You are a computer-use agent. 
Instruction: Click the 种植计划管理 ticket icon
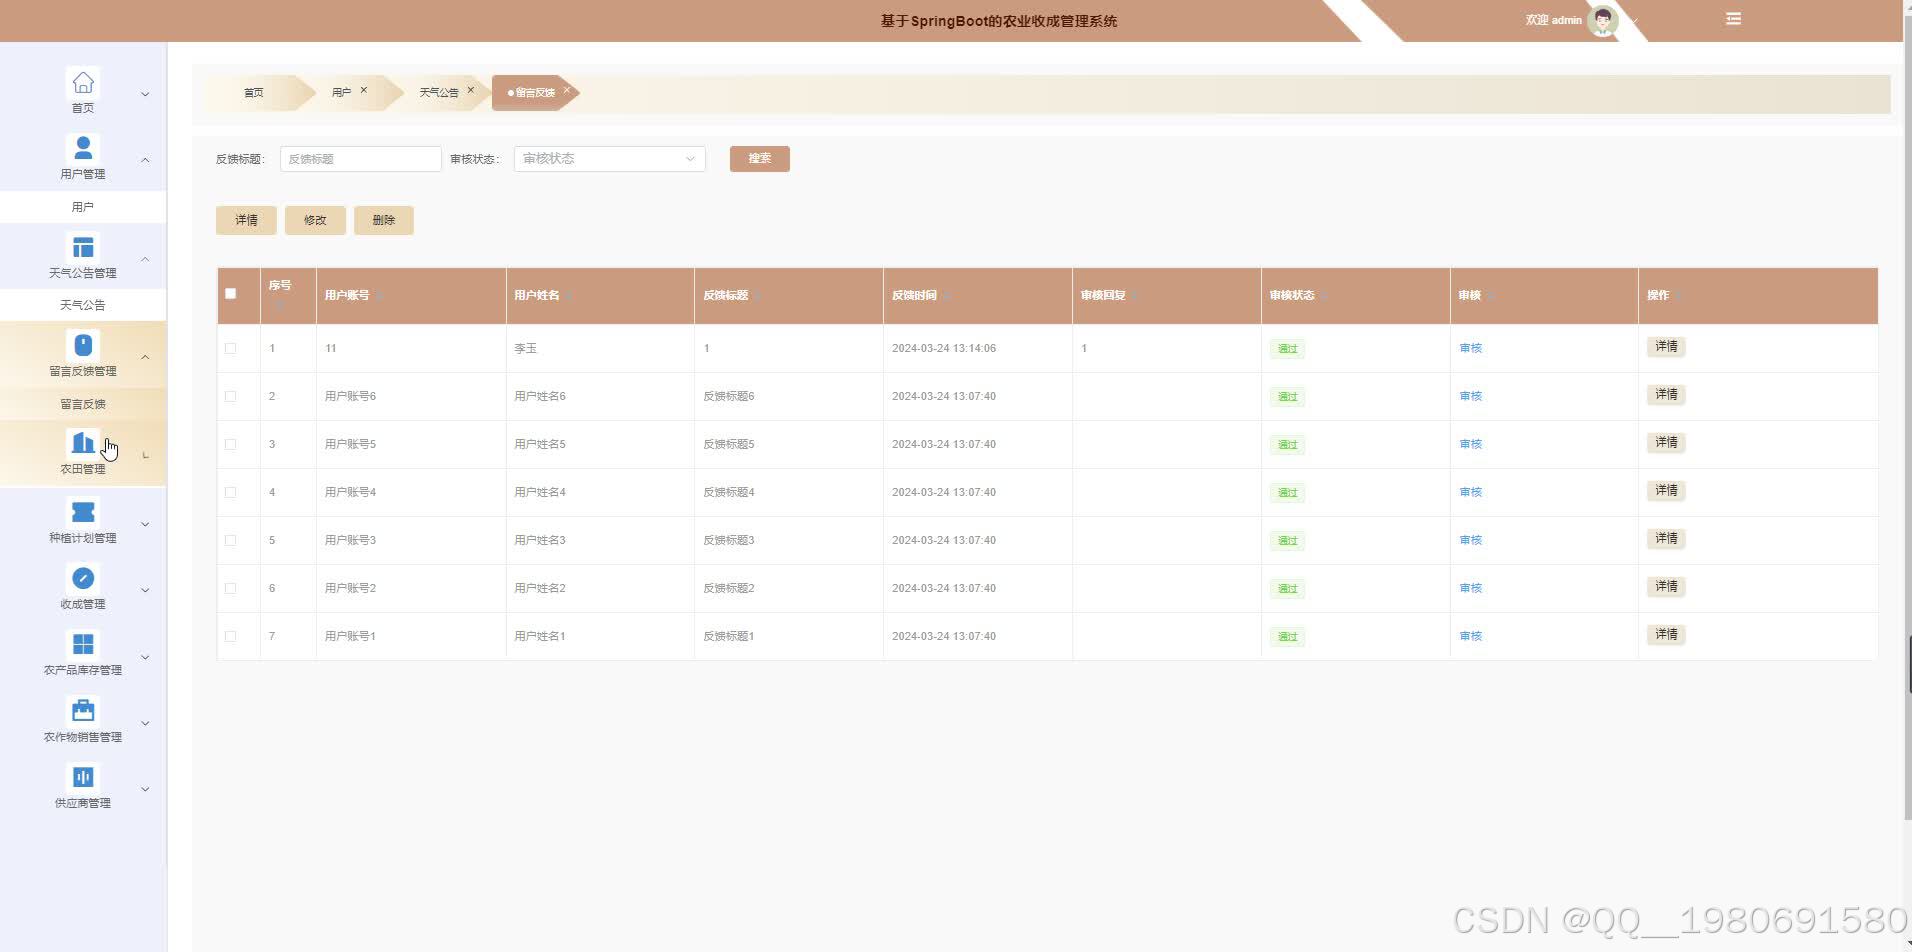83,512
